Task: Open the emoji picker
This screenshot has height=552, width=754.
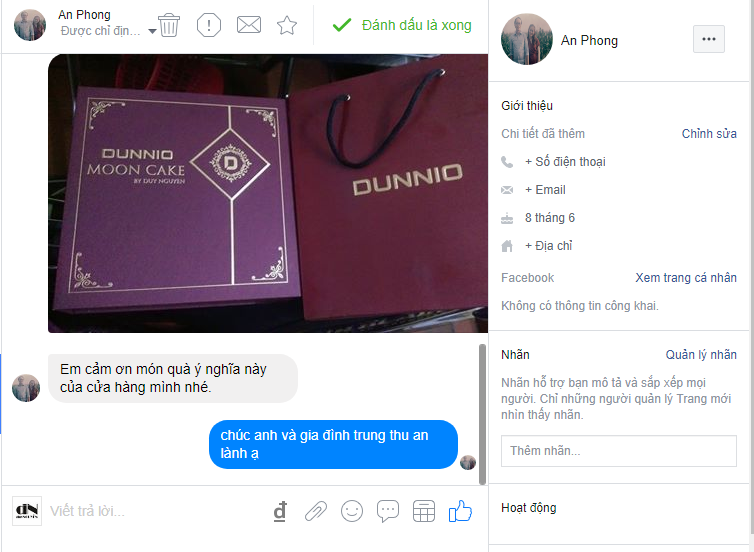Action: pyautogui.click(x=352, y=511)
